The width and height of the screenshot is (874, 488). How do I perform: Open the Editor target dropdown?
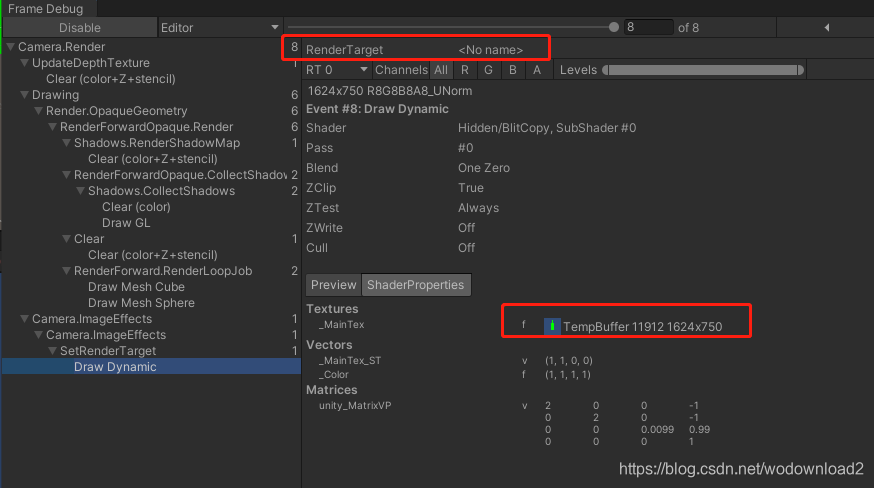[220, 28]
